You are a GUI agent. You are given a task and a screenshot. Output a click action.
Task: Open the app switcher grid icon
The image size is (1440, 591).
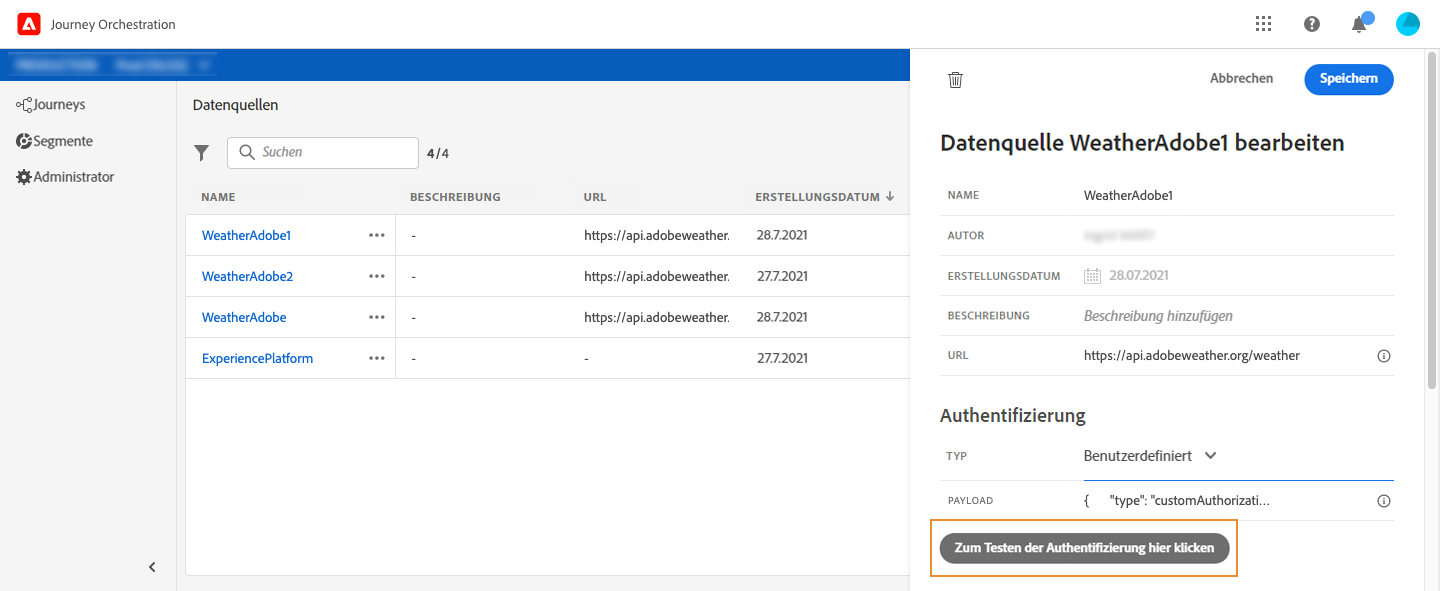click(1263, 24)
